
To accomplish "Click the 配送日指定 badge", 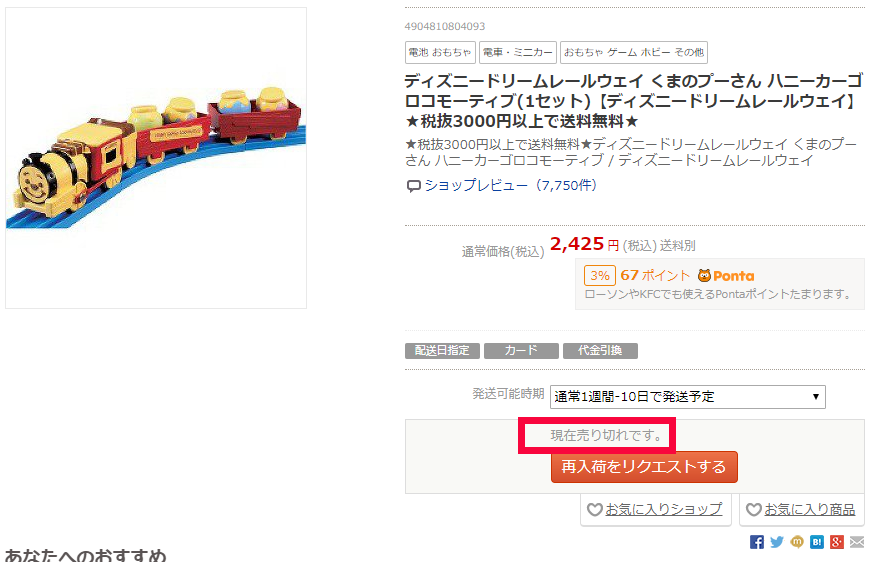I will (x=442, y=351).
